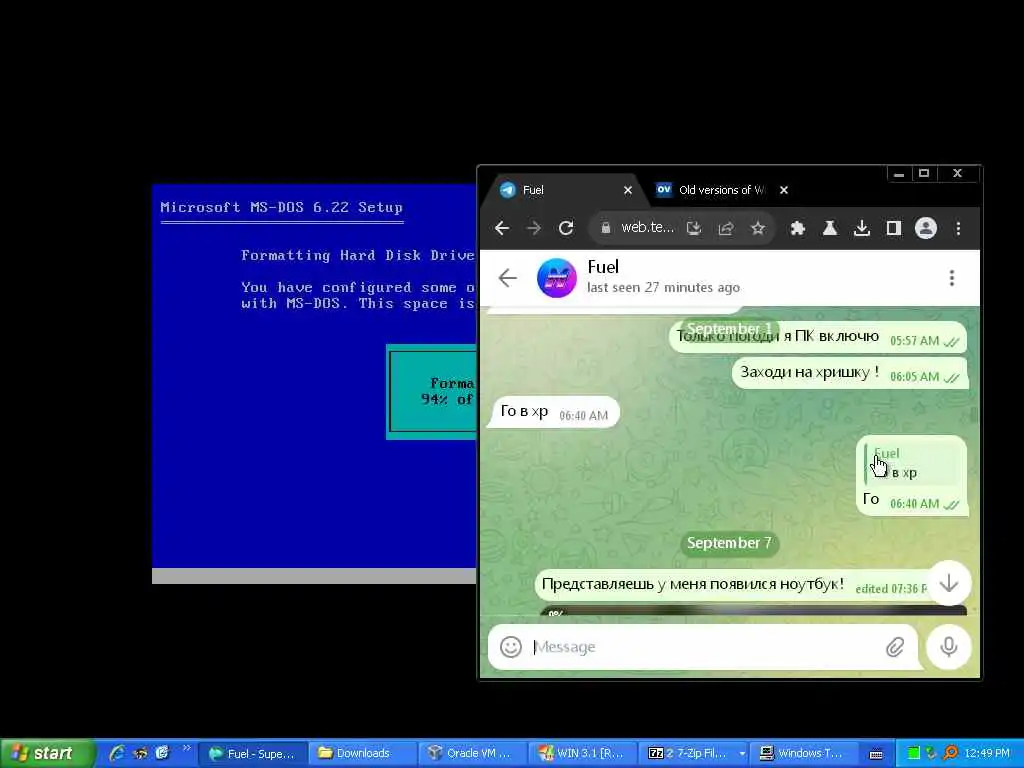The image size is (1024, 768).
Task: Click the lock icon in address bar
Action: [605, 227]
